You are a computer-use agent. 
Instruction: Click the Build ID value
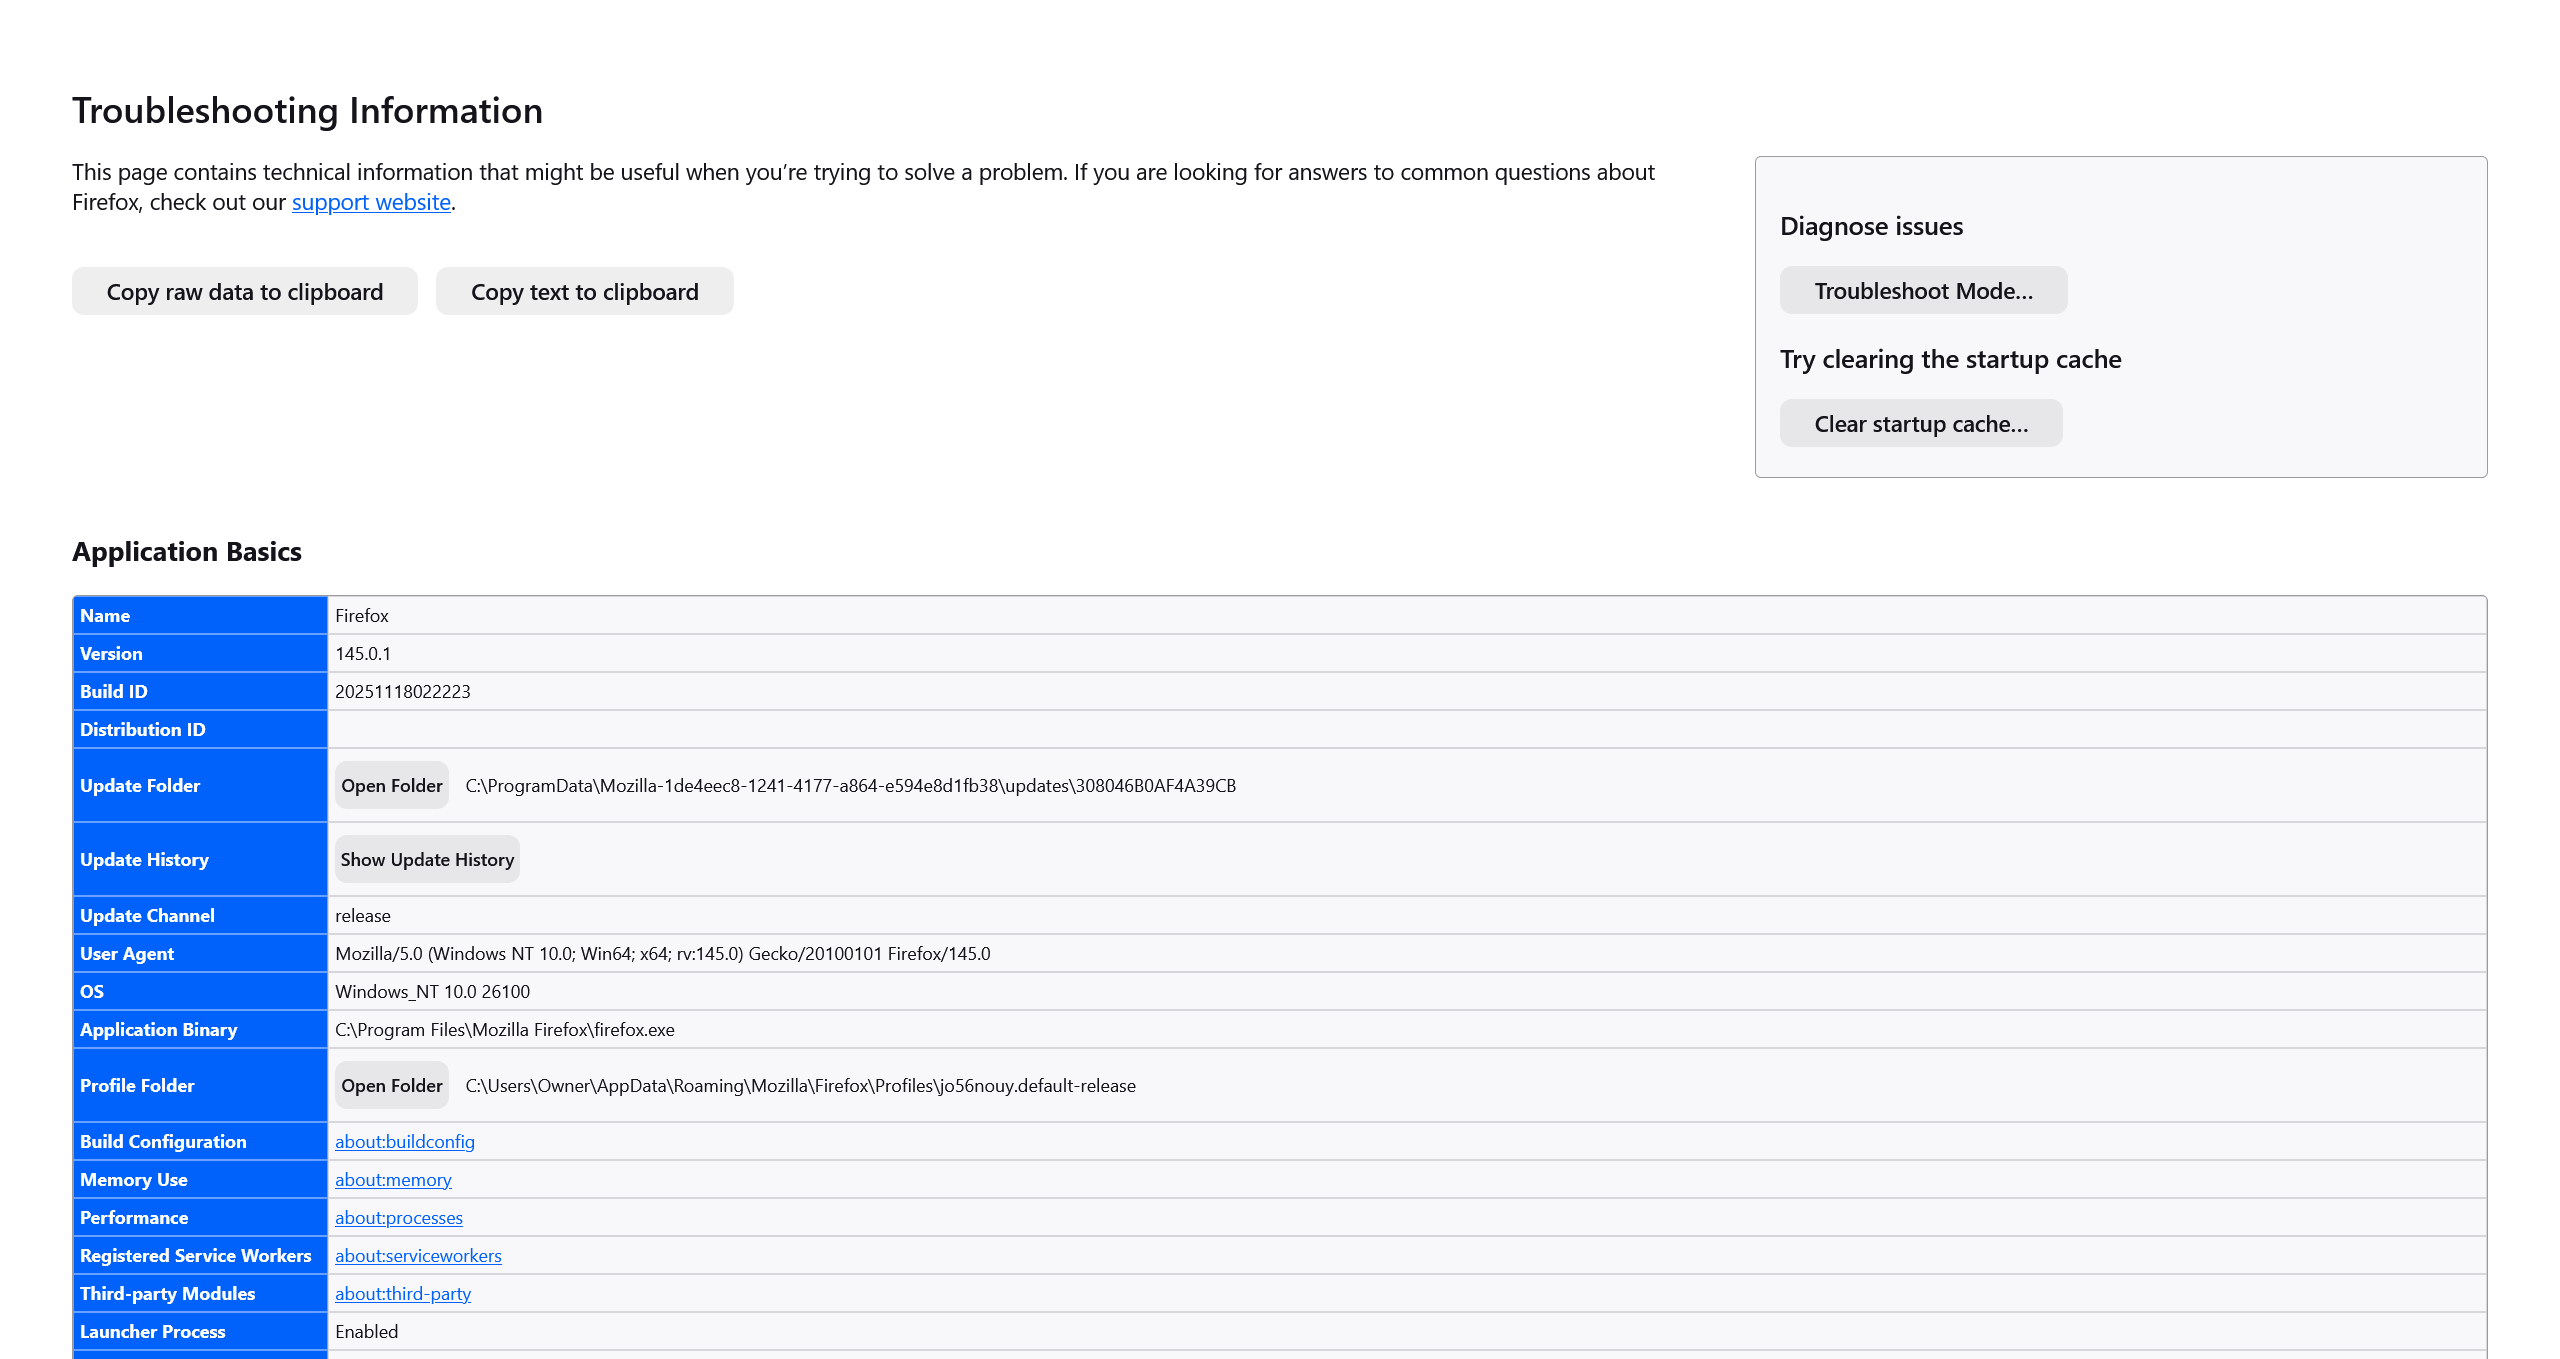click(x=402, y=692)
